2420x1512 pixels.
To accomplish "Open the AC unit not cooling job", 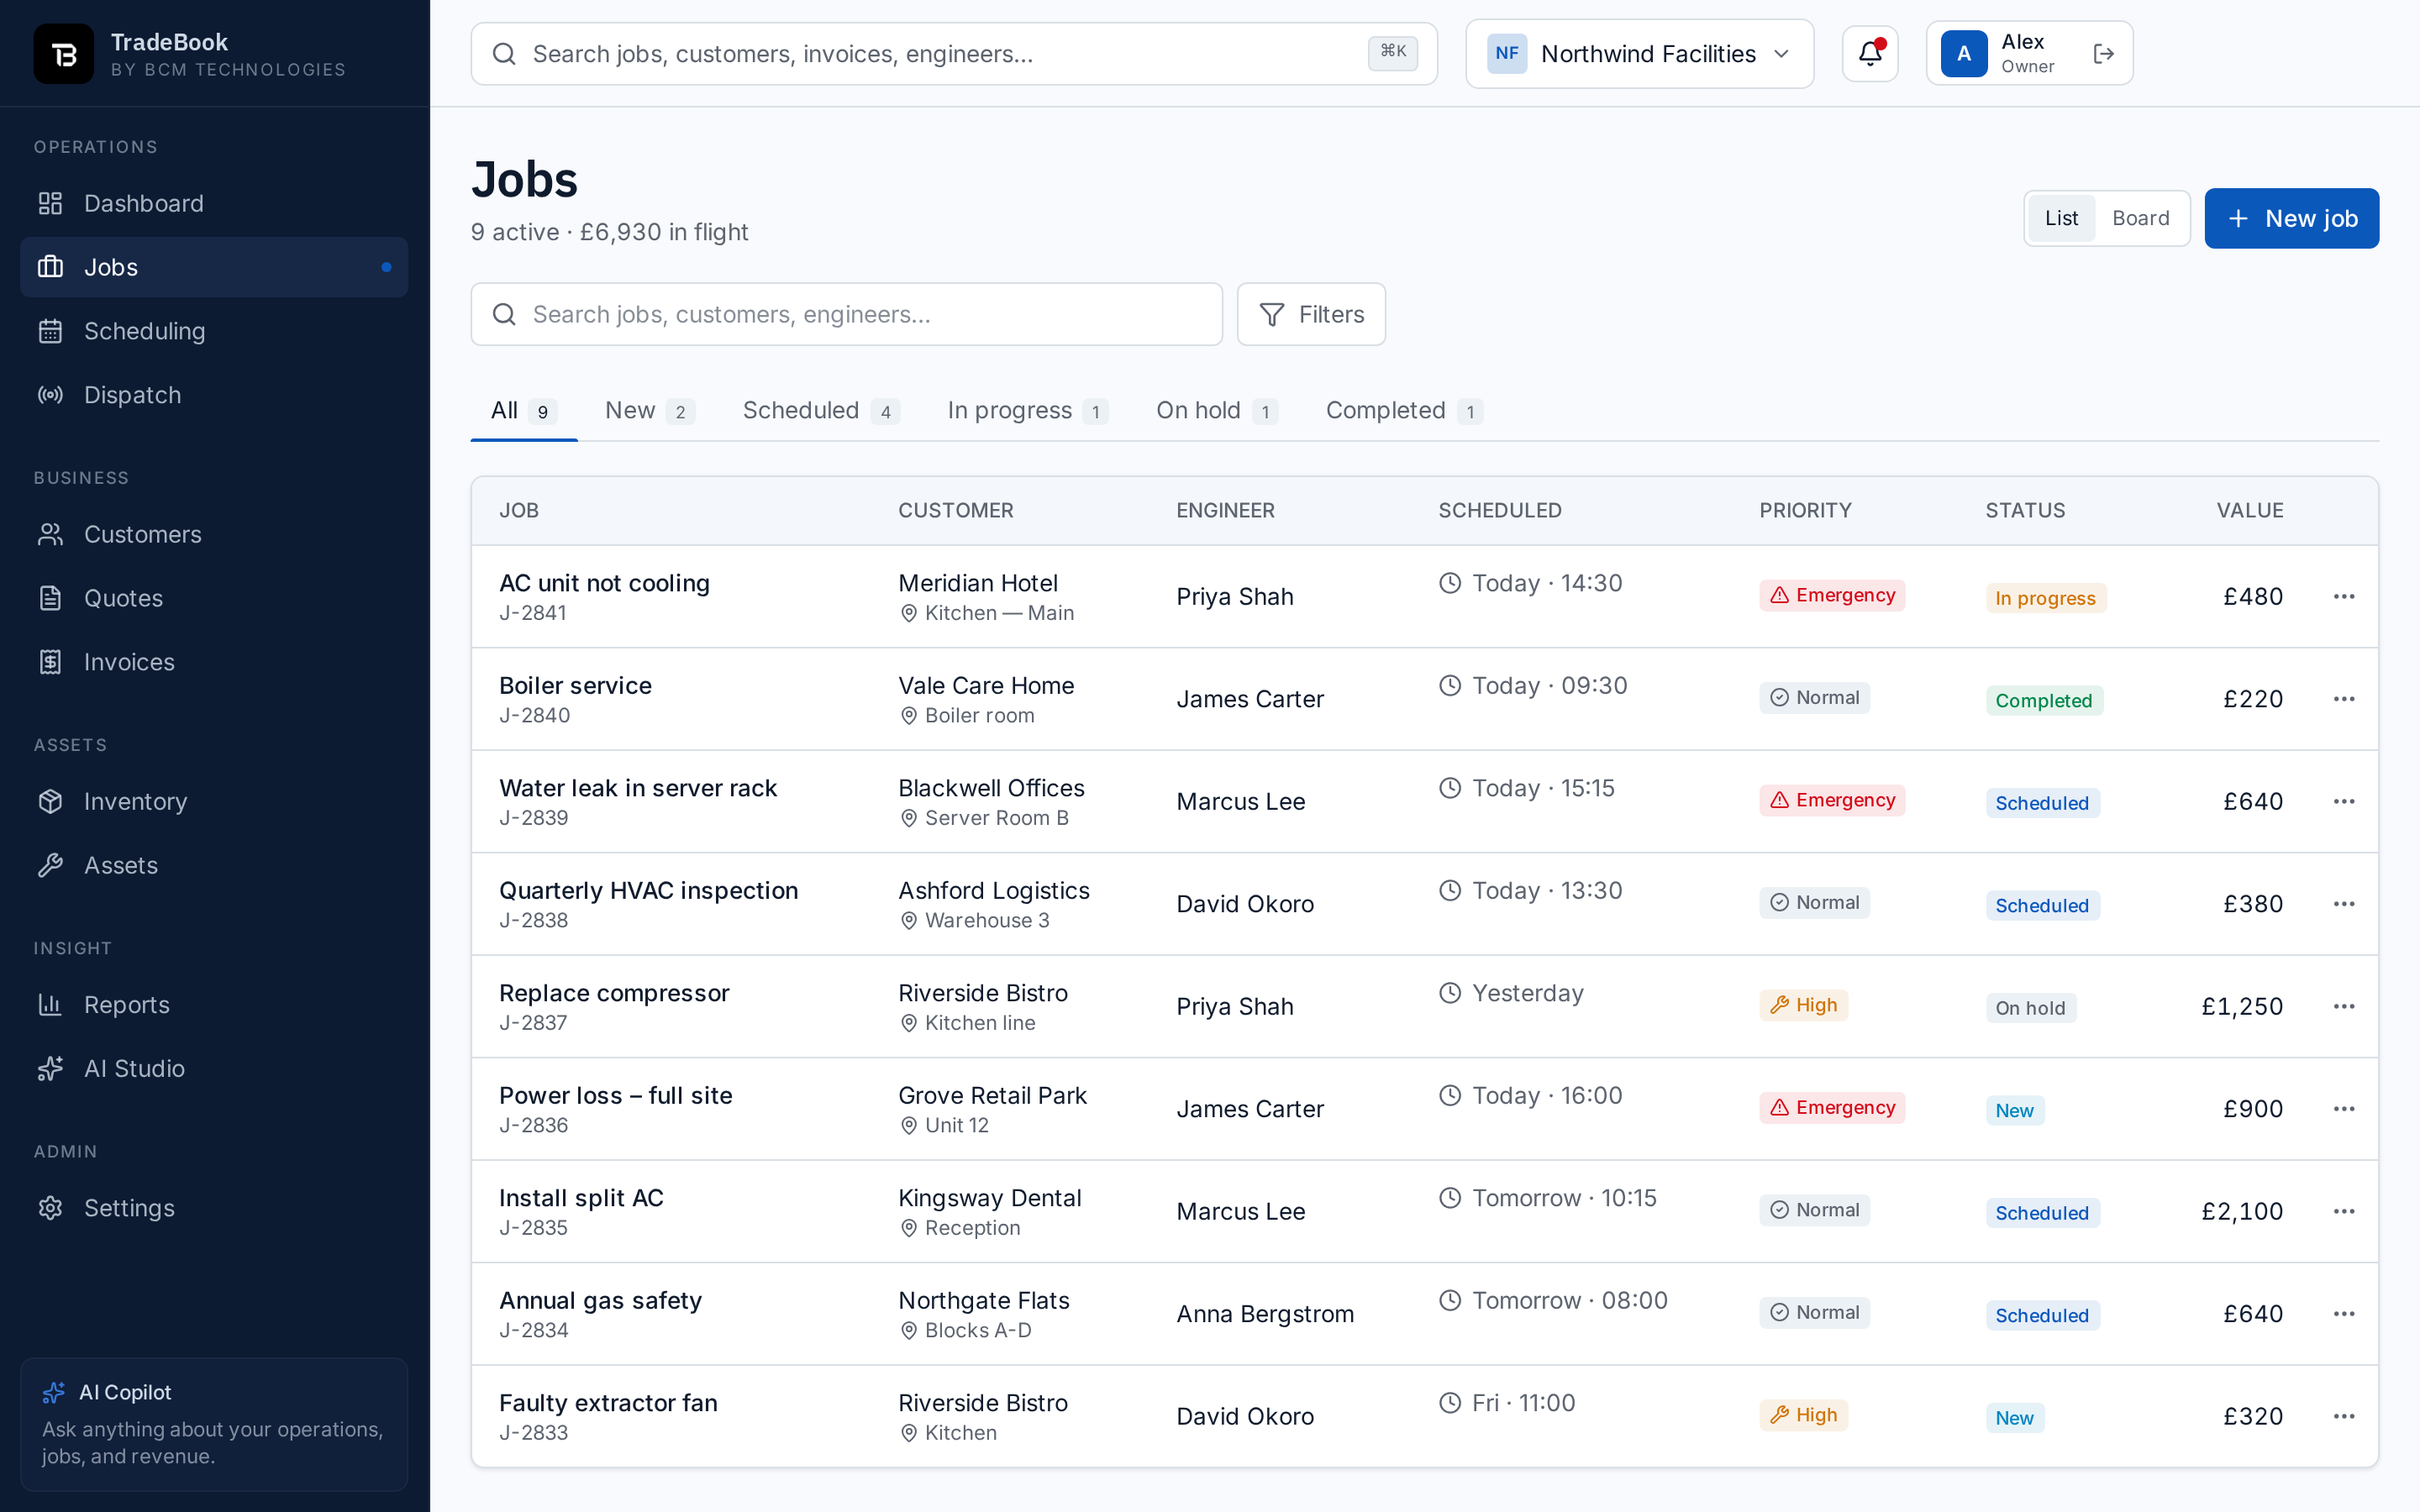I will 604,583.
